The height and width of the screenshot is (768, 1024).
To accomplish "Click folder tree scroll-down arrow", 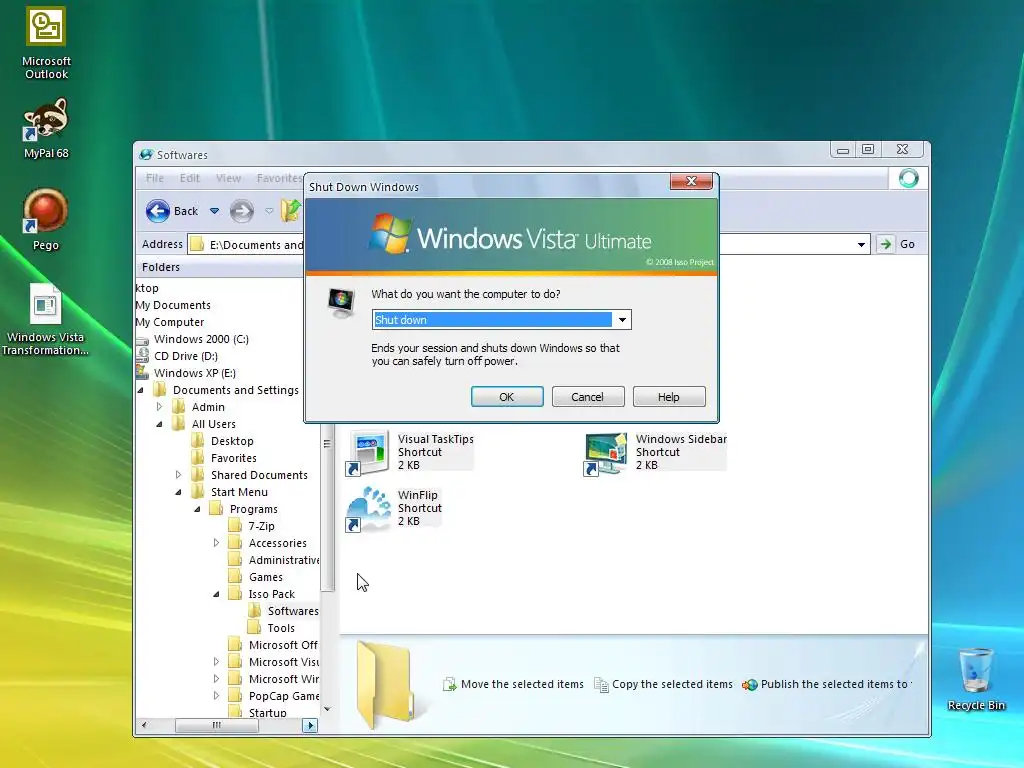I will click(327, 709).
